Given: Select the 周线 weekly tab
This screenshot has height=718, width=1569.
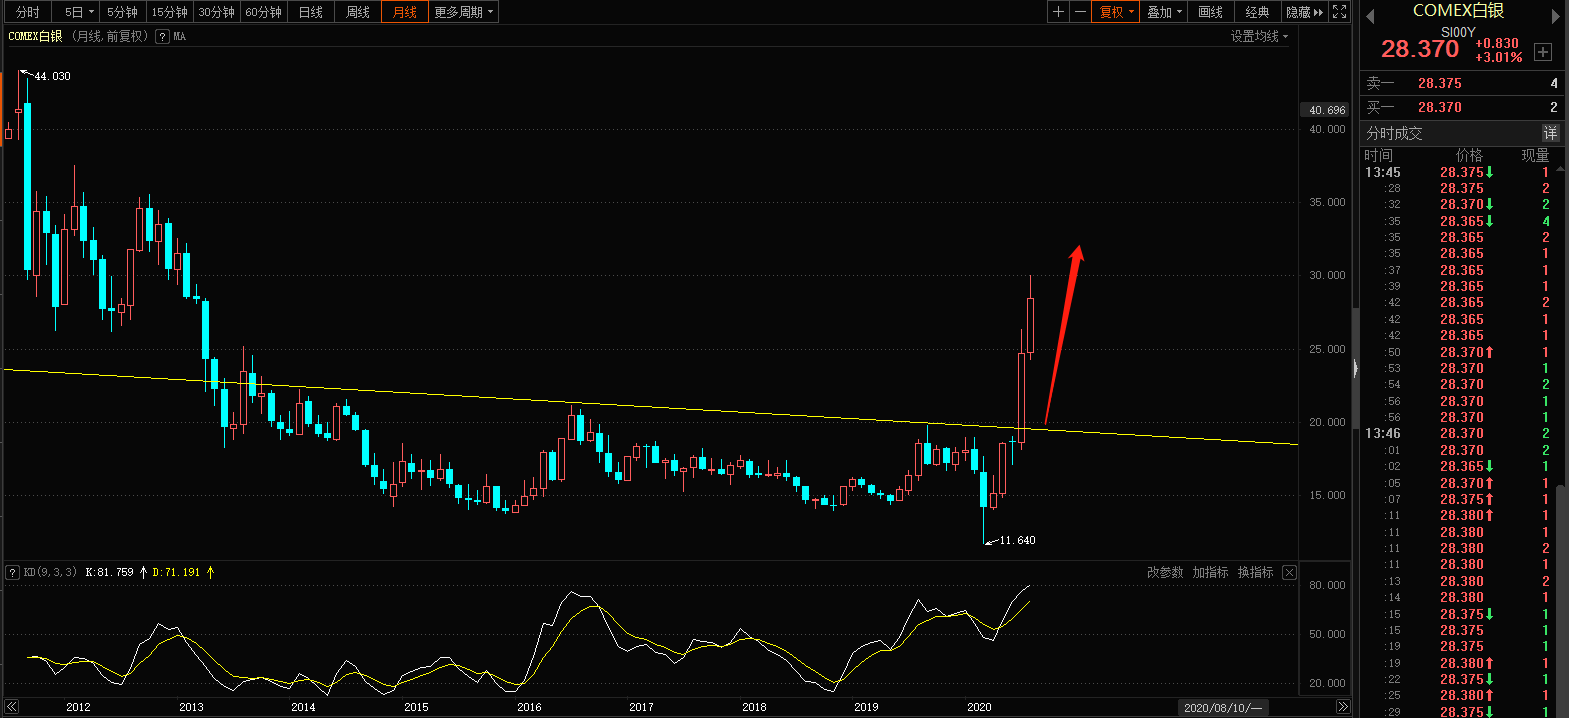Looking at the screenshot, I should point(357,12).
